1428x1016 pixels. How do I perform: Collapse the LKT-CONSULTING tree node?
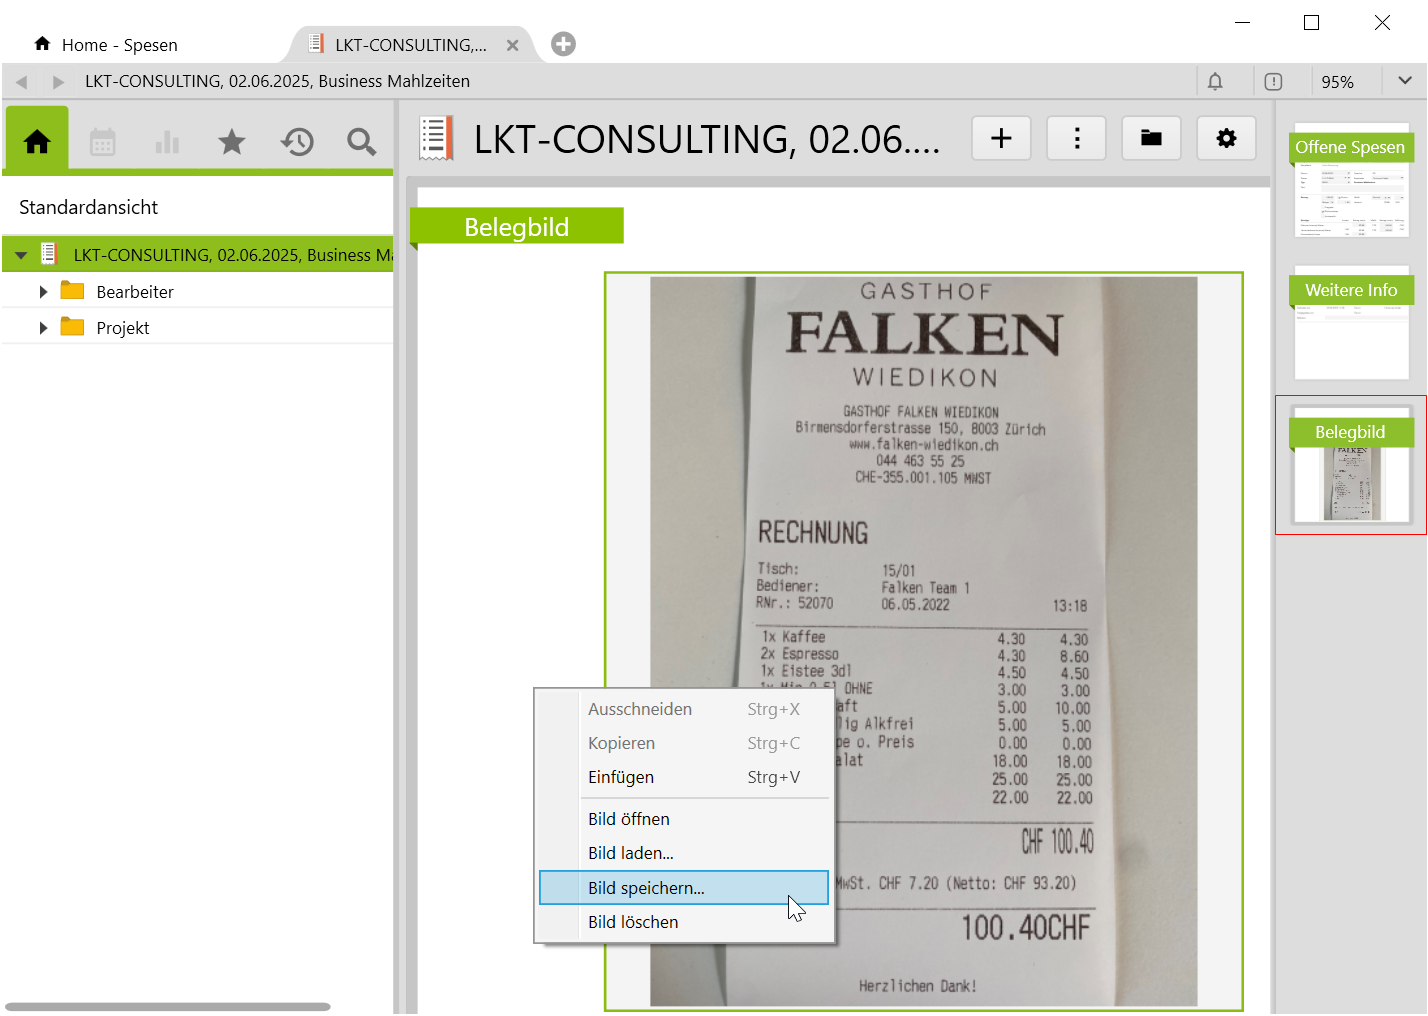[x=21, y=255]
